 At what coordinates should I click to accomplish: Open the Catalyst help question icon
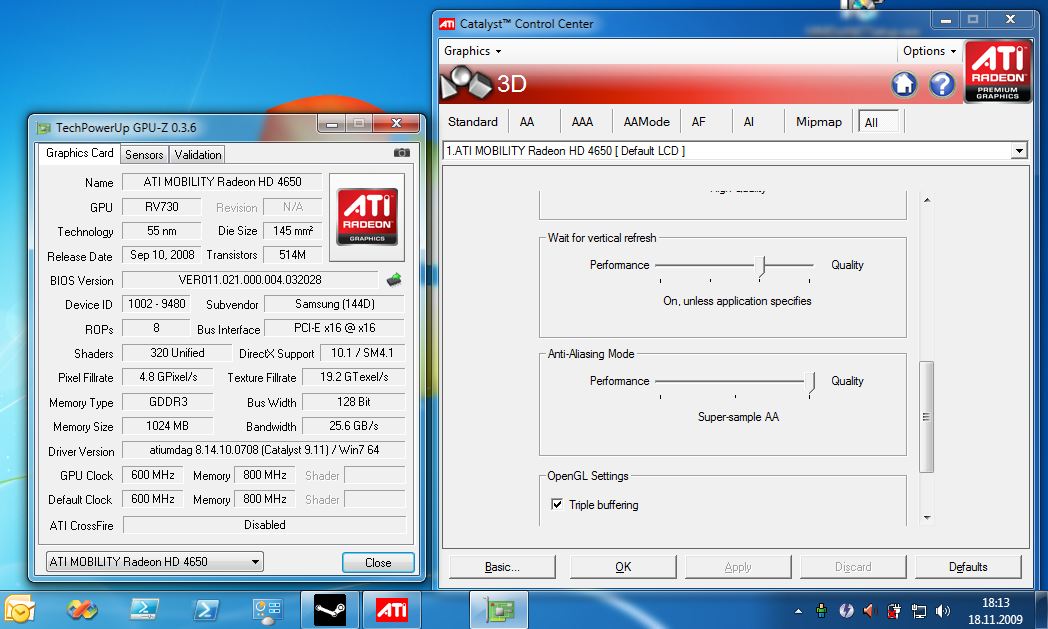(x=942, y=84)
